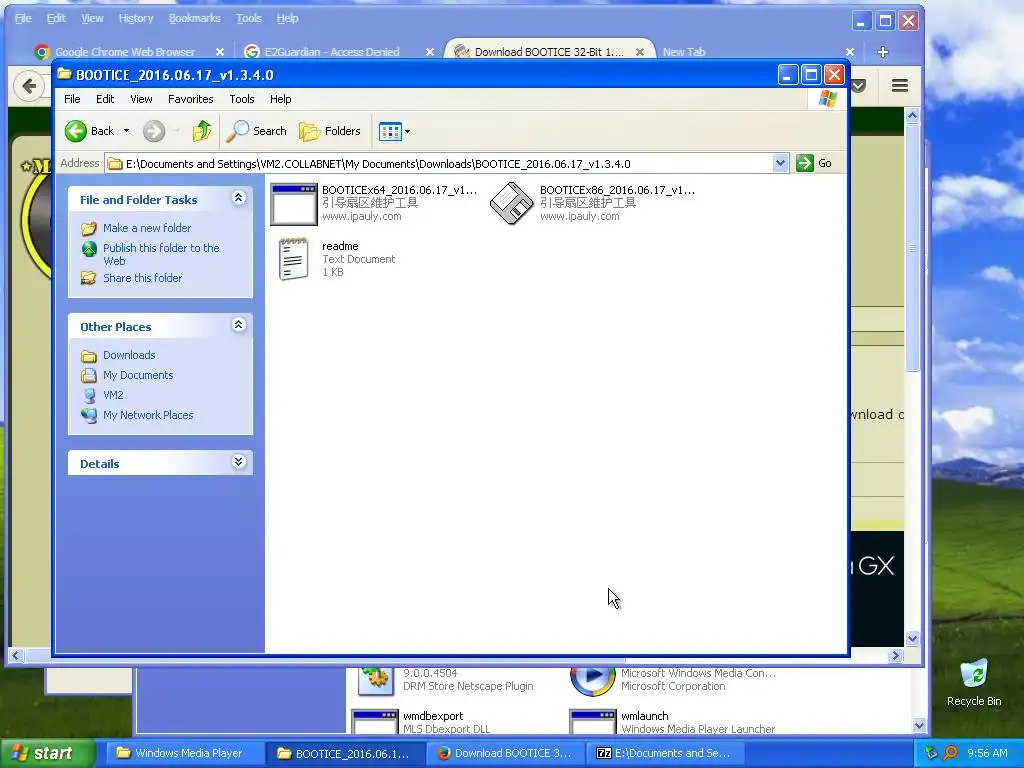Click the green network tray icon

931,753
